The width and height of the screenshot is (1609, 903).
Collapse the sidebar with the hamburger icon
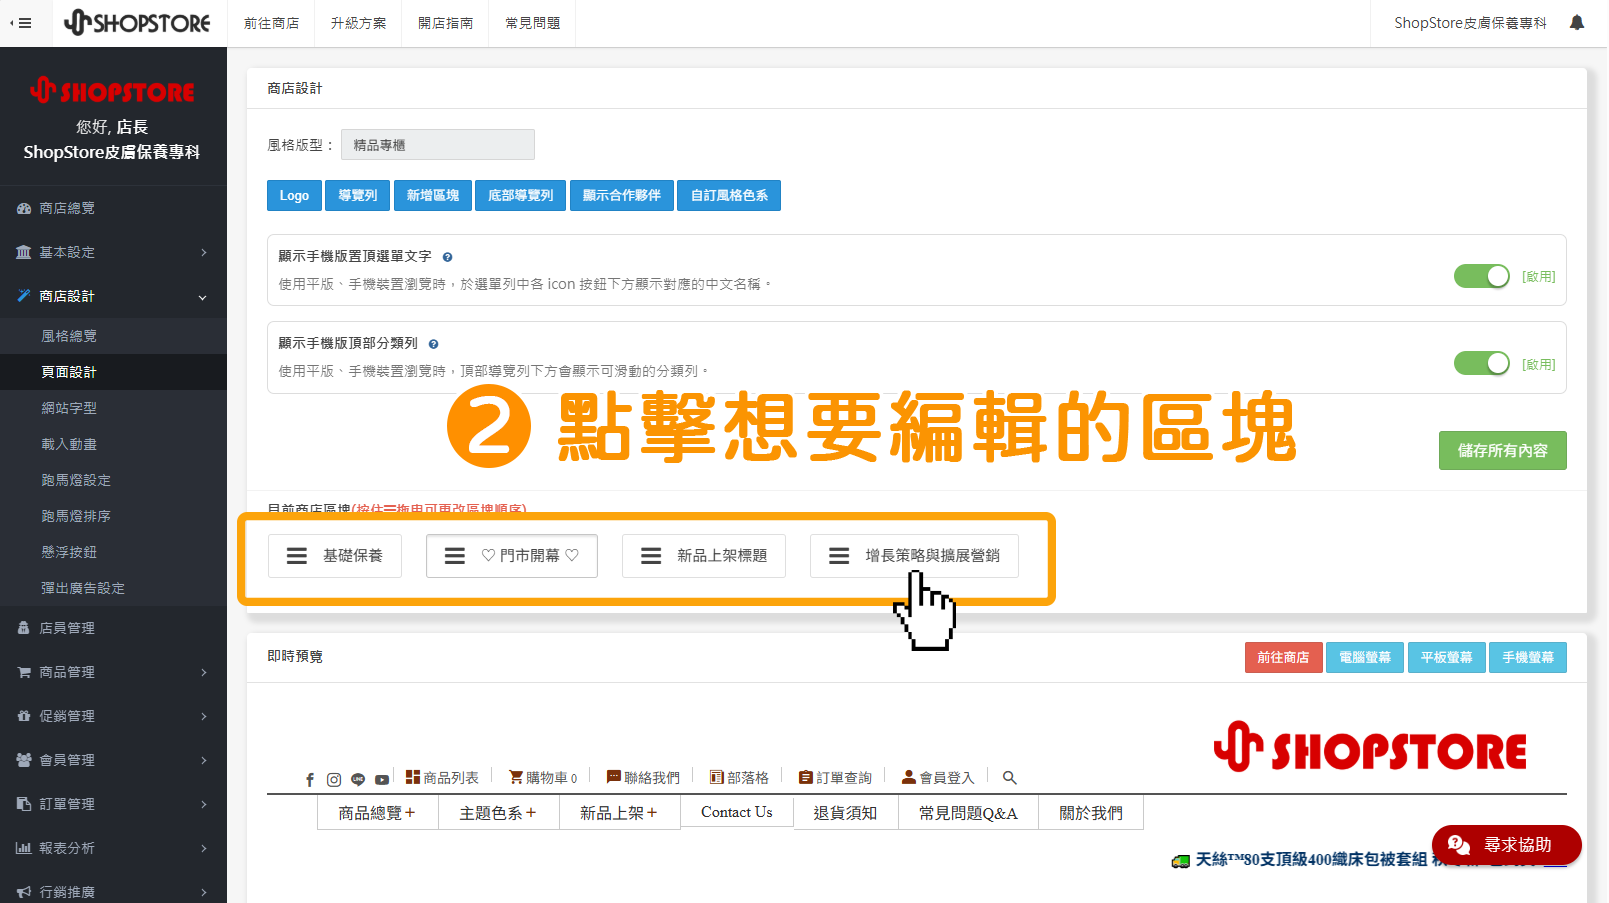coord(21,23)
